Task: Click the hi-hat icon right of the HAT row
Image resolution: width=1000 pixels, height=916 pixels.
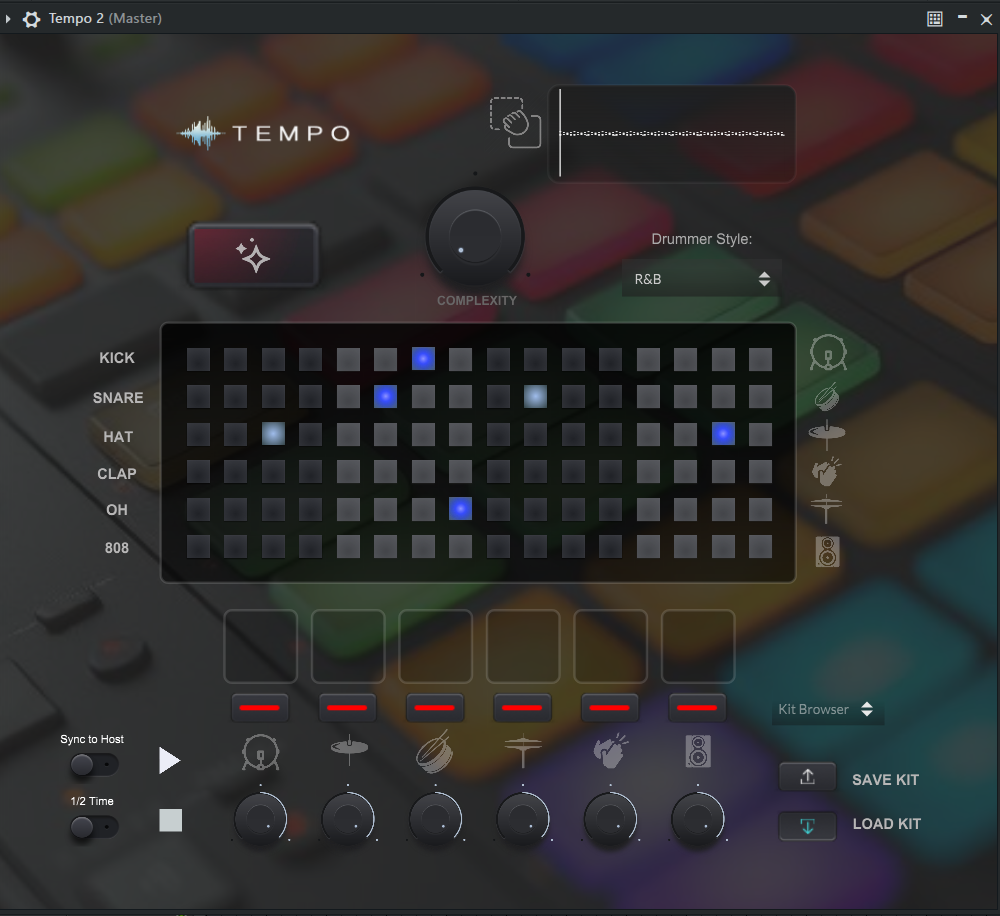Action: point(827,434)
